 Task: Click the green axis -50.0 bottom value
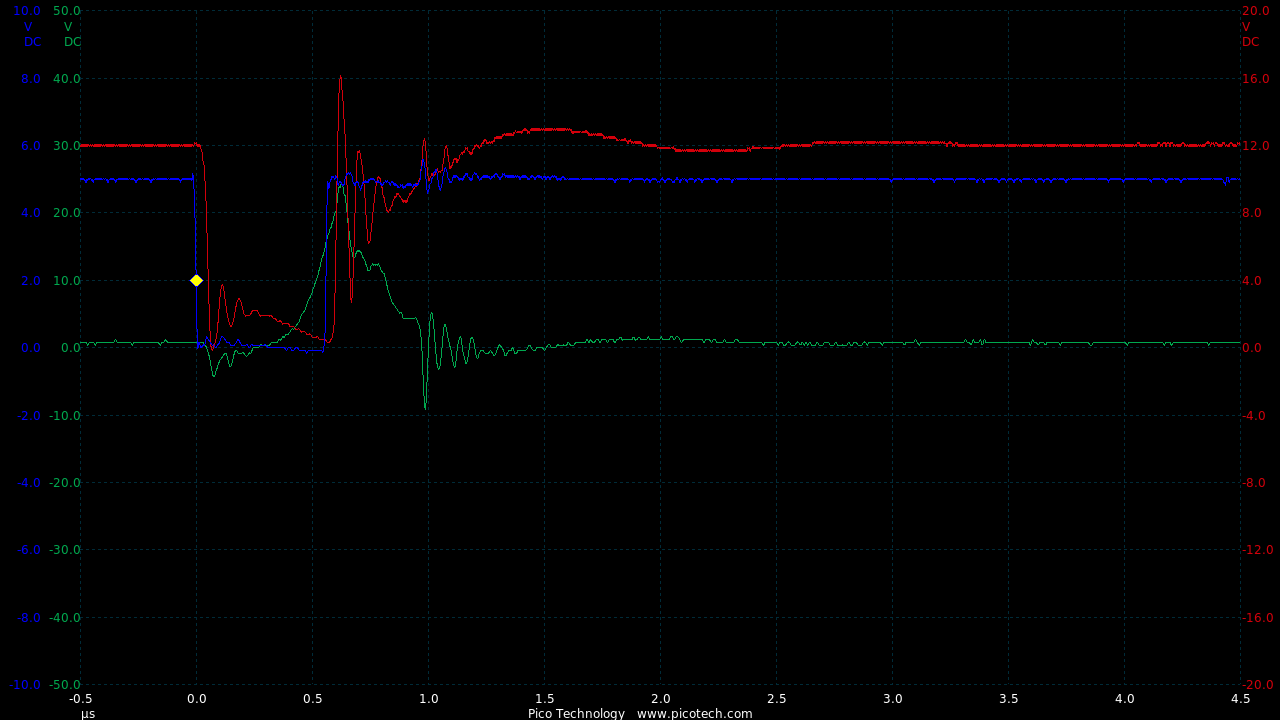point(65,685)
